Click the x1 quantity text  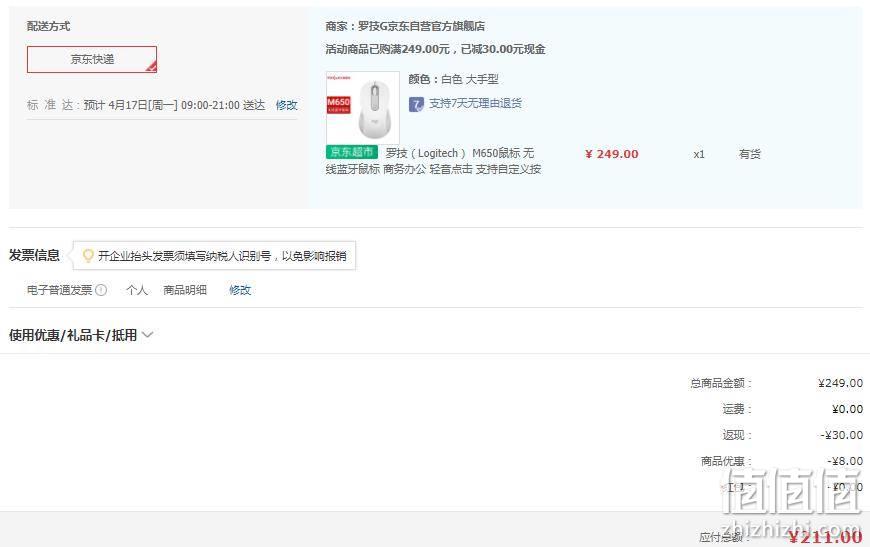[x=699, y=154]
